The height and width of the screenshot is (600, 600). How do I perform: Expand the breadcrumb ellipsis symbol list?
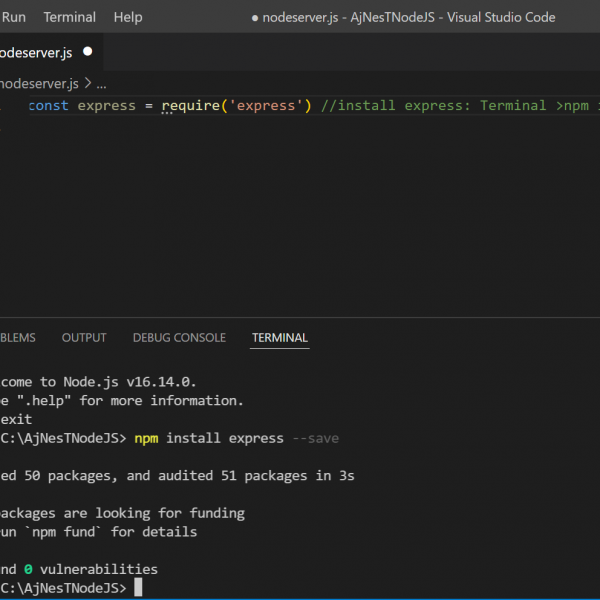(x=100, y=85)
